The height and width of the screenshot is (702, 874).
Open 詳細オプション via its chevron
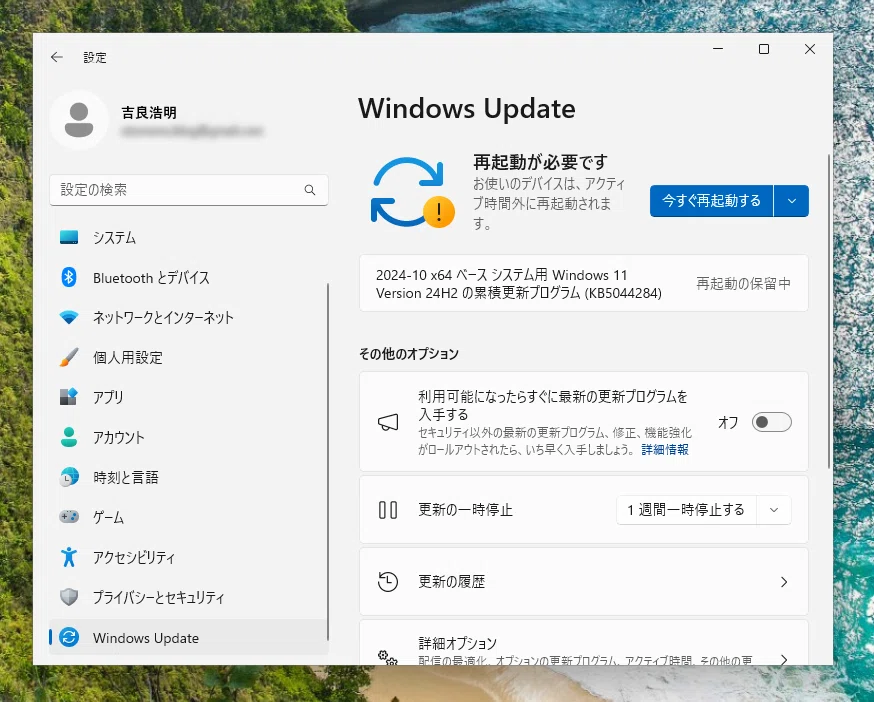[784, 659]
